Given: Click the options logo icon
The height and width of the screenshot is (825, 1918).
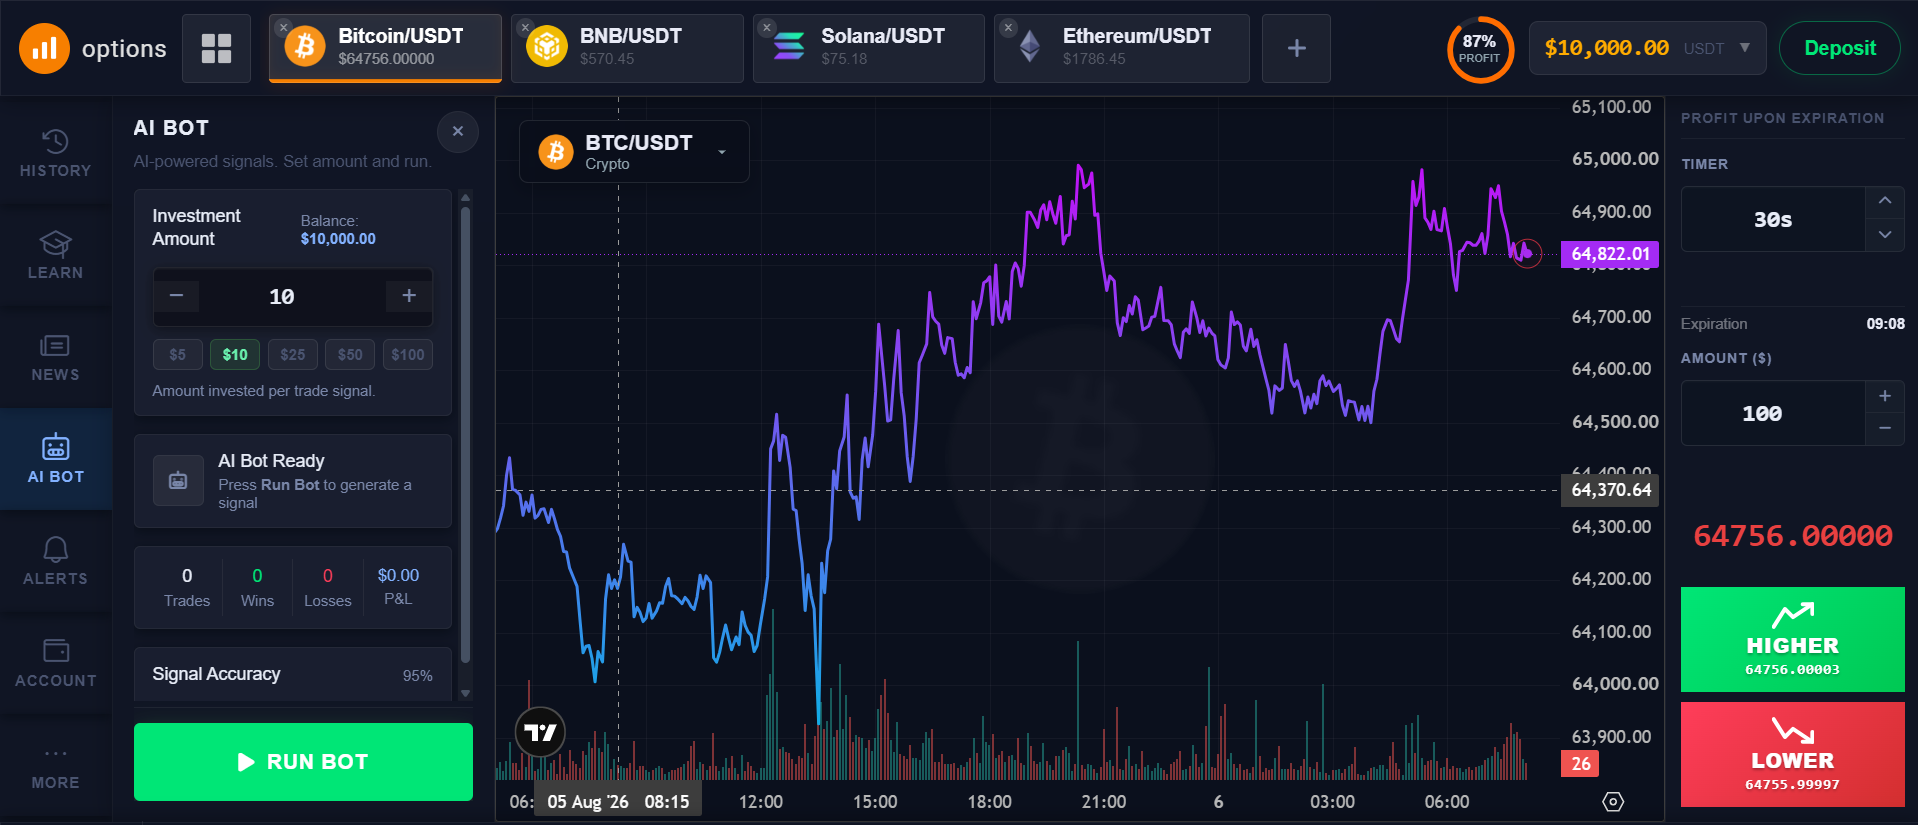Looking at the screenshot, I should point(44,48).
